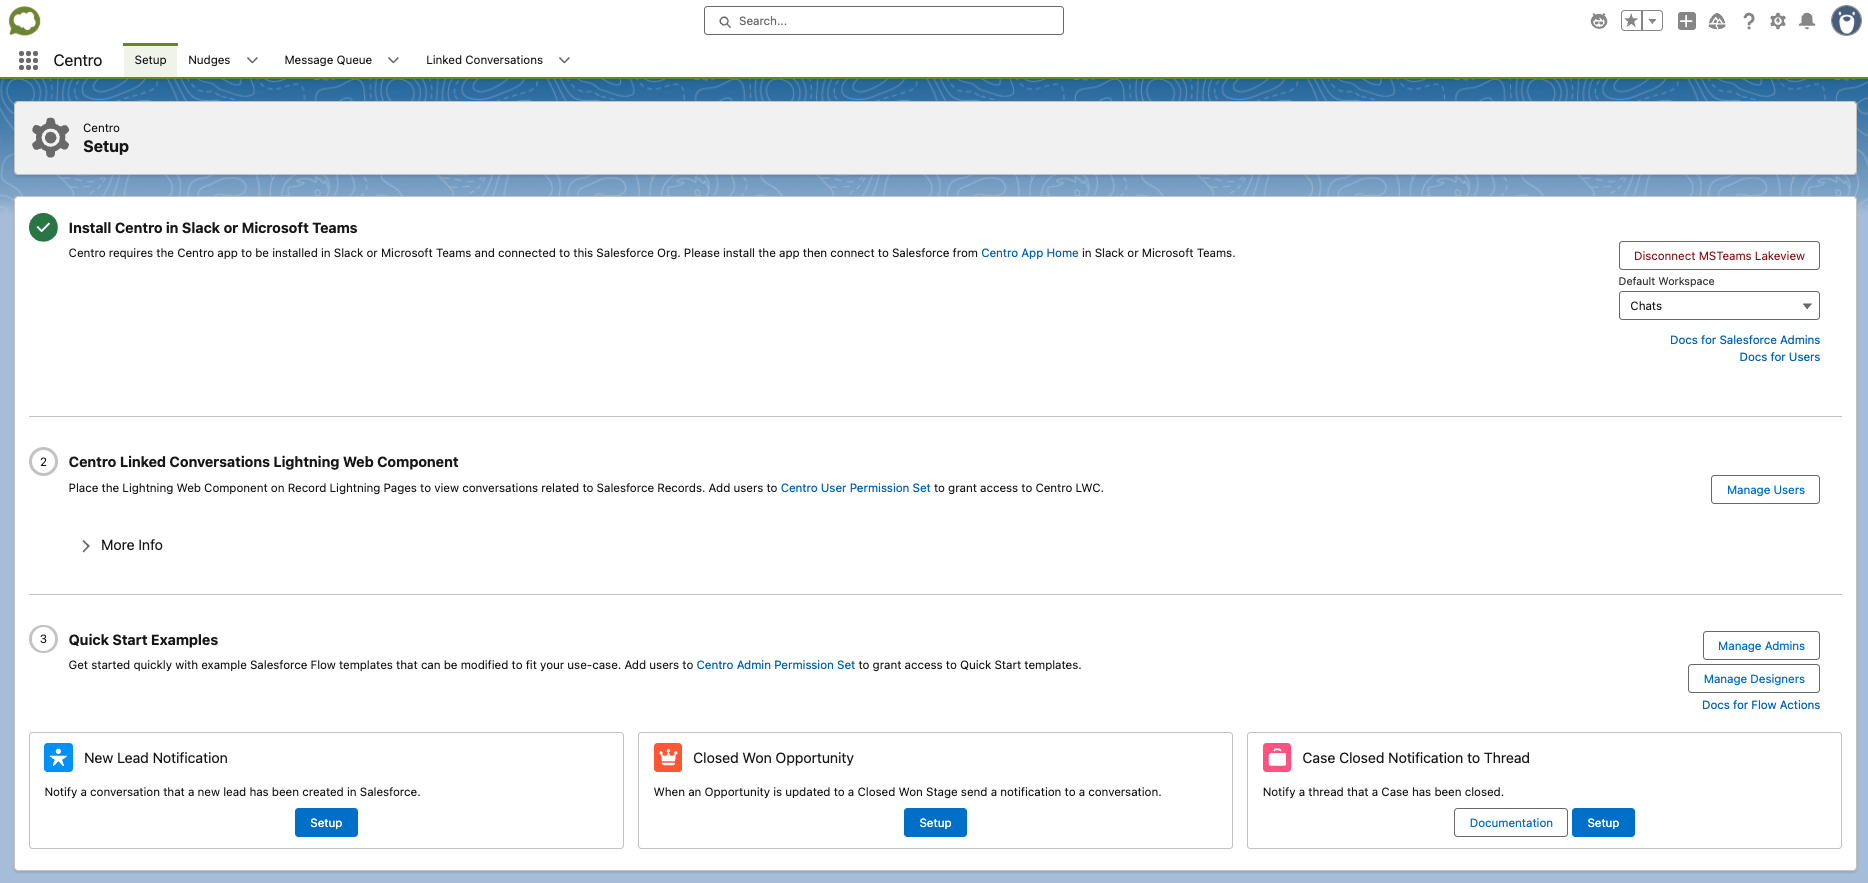Click Disconnect MSTeams Lakeview button

1719,256
